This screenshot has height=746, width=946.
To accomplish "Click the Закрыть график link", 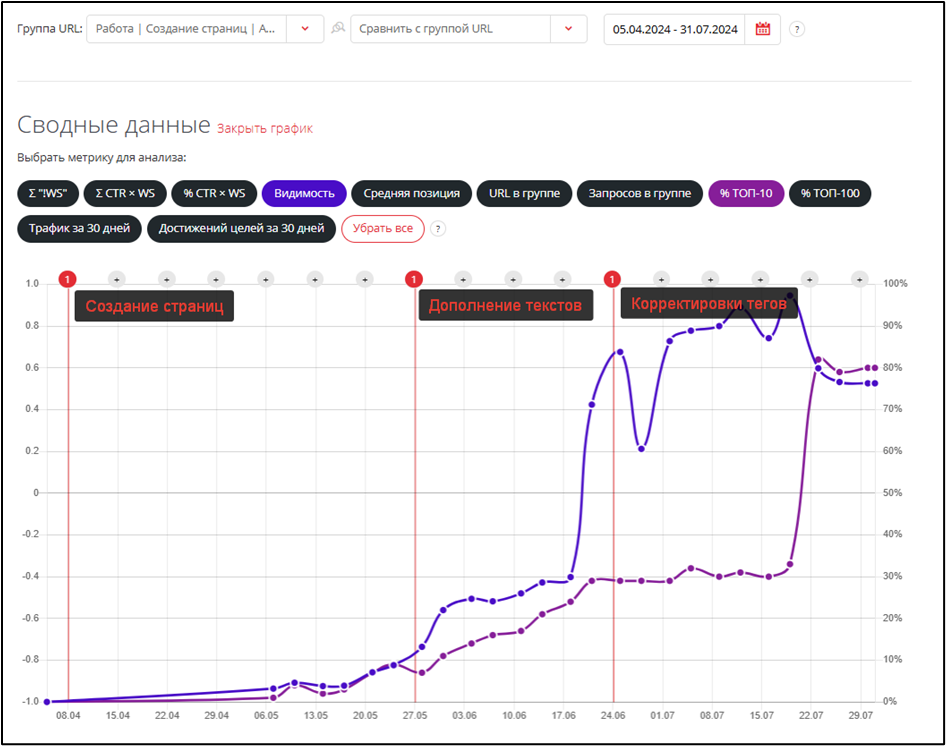I will pos(265,128).
